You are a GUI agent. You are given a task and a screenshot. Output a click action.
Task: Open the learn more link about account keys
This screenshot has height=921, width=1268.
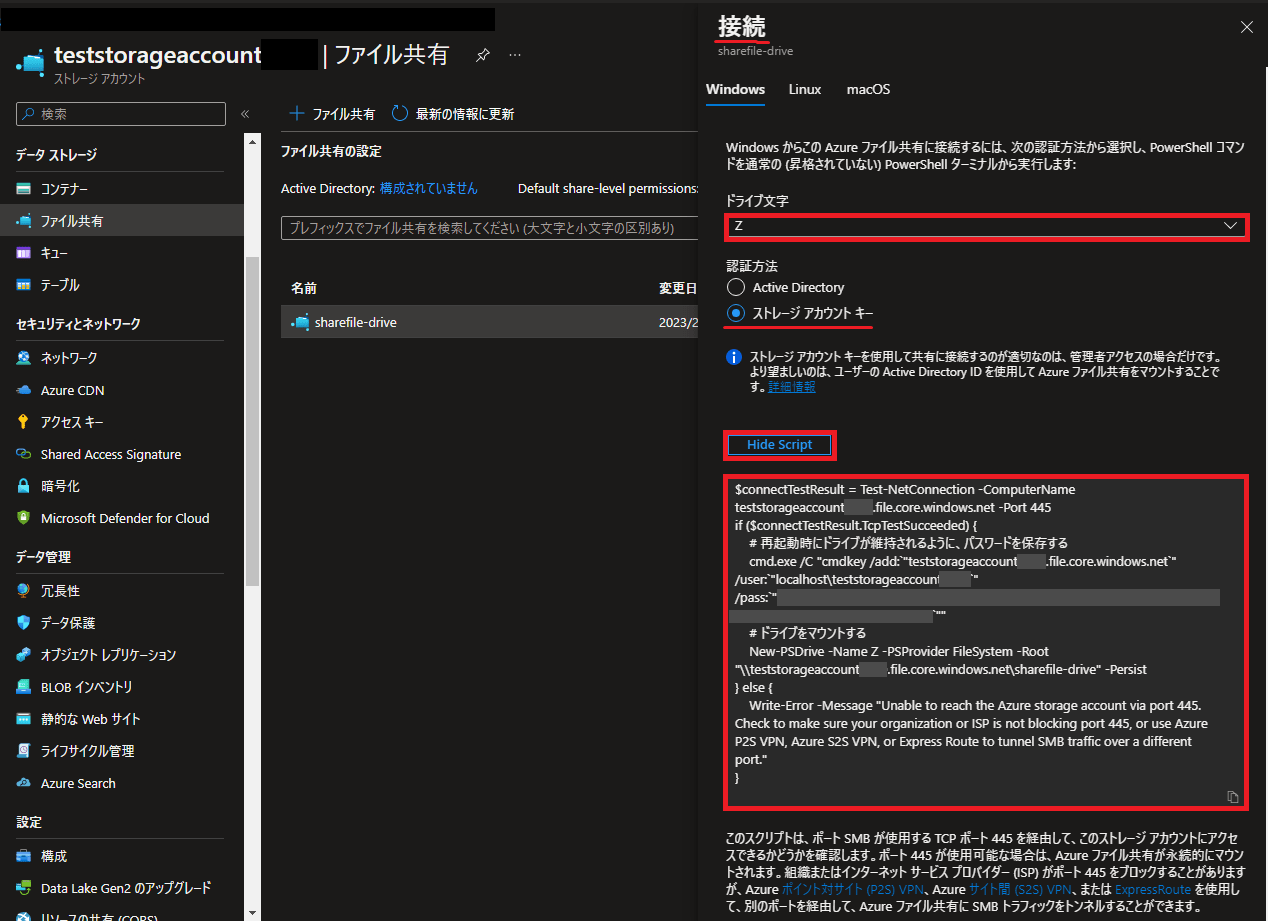pos(792,387)
